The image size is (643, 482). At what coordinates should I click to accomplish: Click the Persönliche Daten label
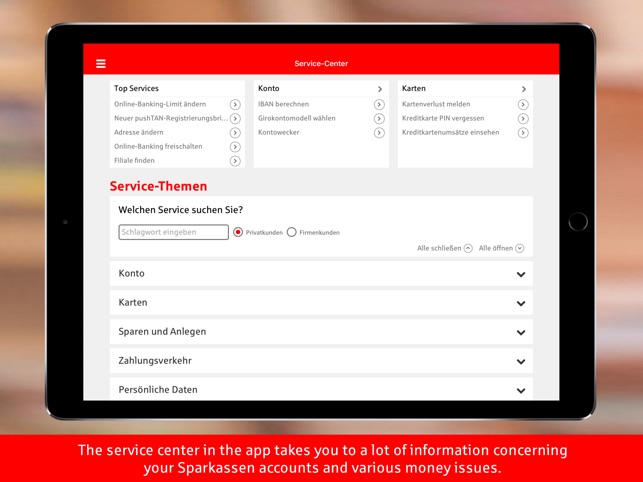tap(158, 390)
